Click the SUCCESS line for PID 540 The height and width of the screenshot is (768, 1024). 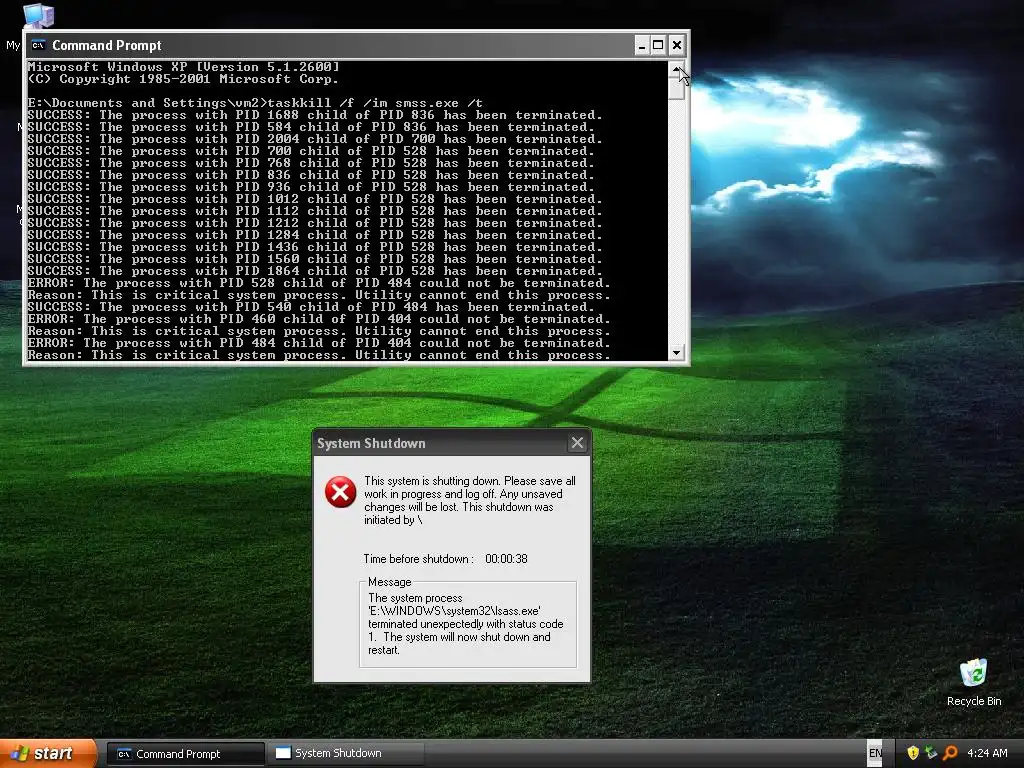[x=311, y=307]
